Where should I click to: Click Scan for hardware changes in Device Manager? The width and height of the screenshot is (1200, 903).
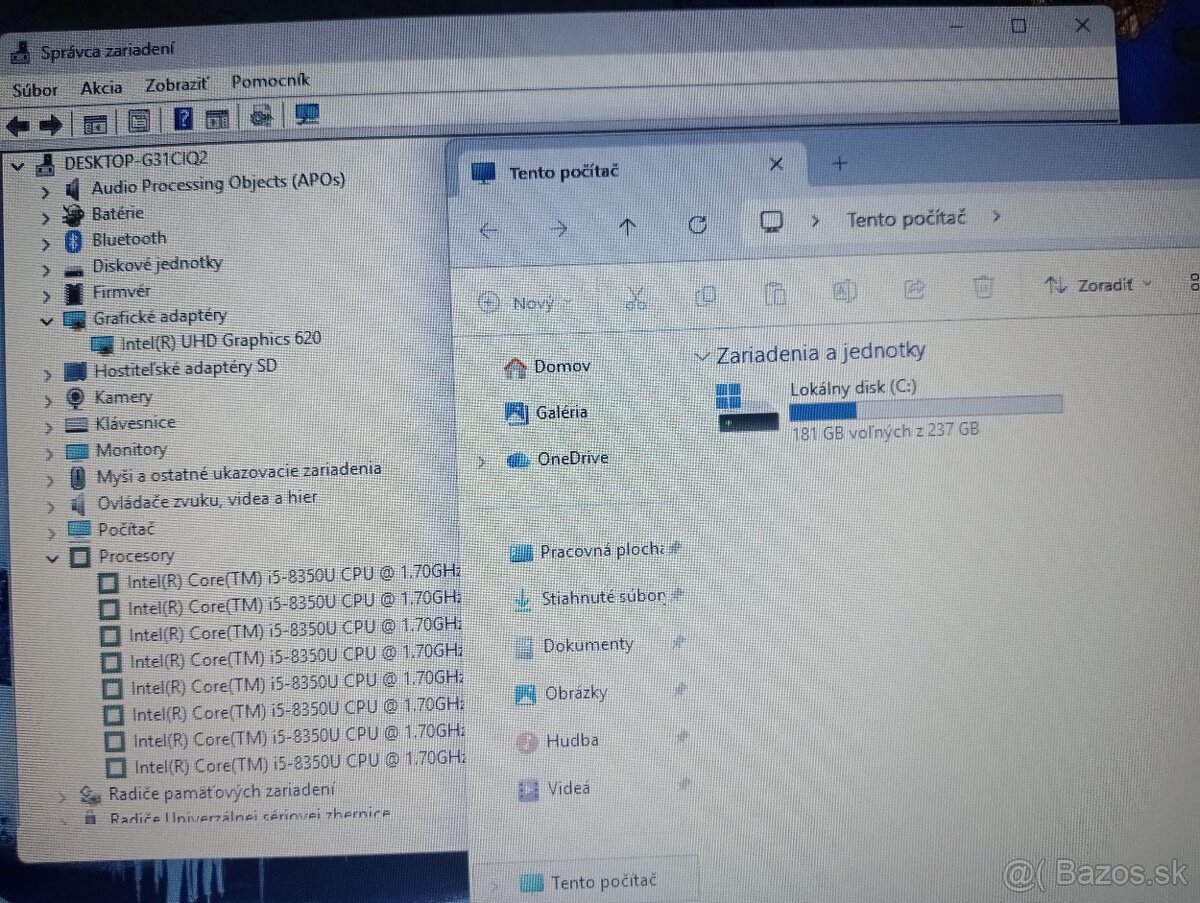(262, 116)
